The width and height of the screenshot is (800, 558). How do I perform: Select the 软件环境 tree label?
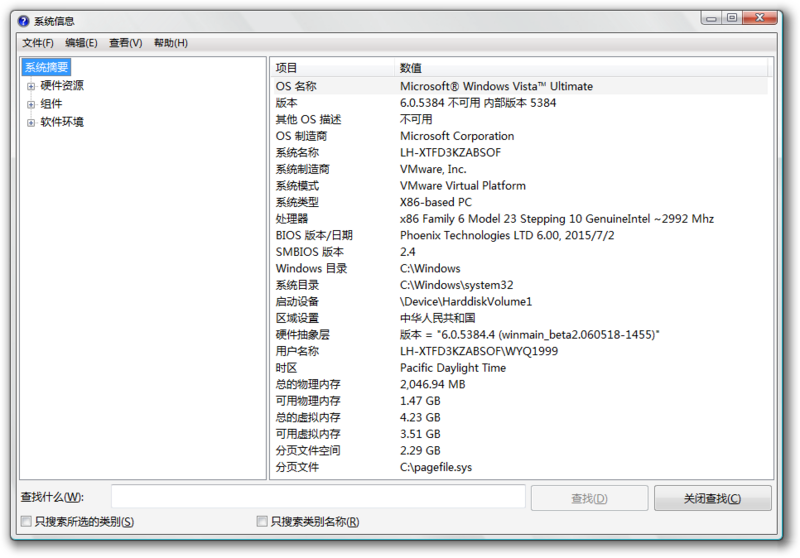coord(62,122)
